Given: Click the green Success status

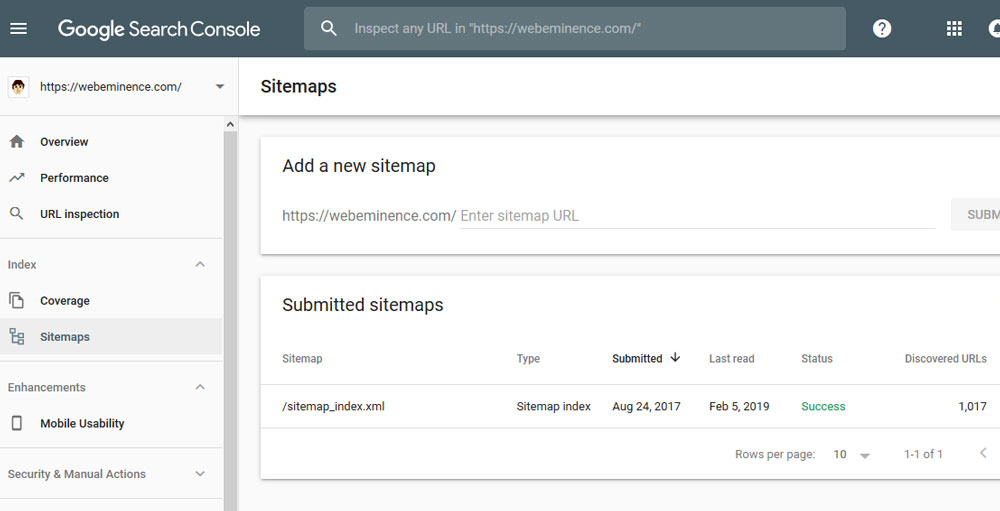Looking at the screenshot, I should pyautogui.click(x=823, y=406).
